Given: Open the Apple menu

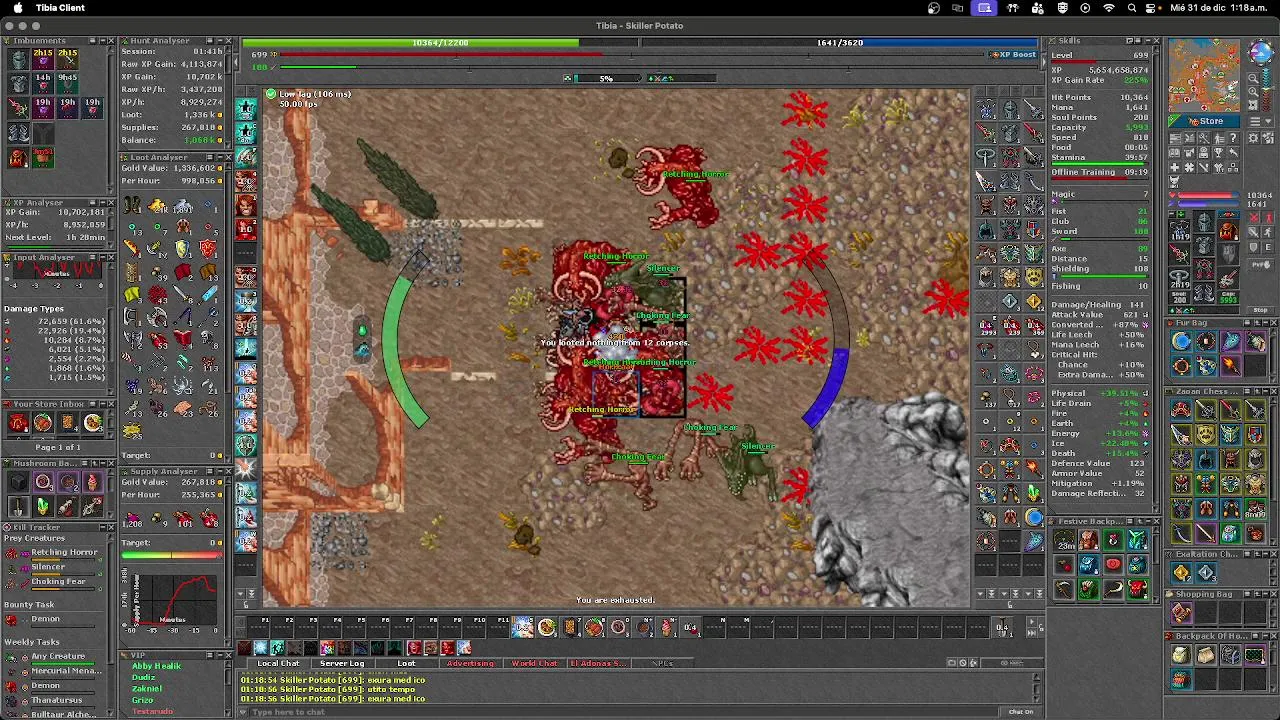Looking at the screenshot, I should click(17, 8).
